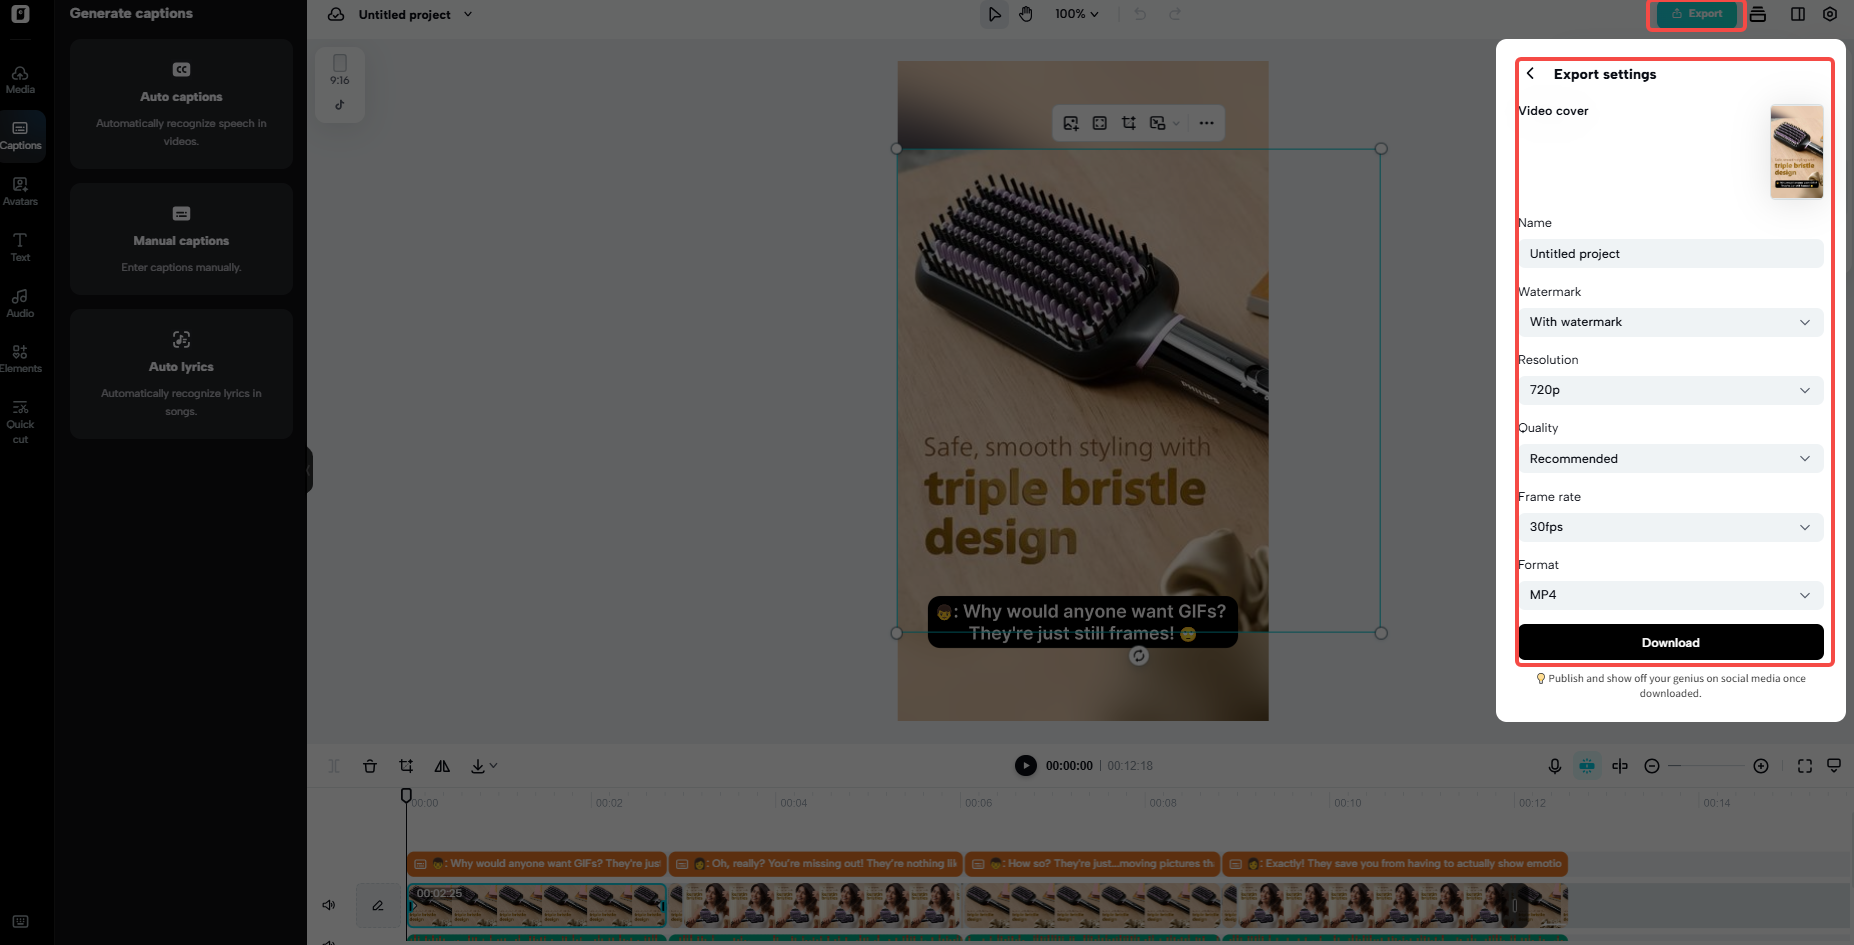The width and height of the screenshot is (1854, 945).
Task: Click the timeline align split icon
Action: pyautogui.click(x=1620, y=766)
